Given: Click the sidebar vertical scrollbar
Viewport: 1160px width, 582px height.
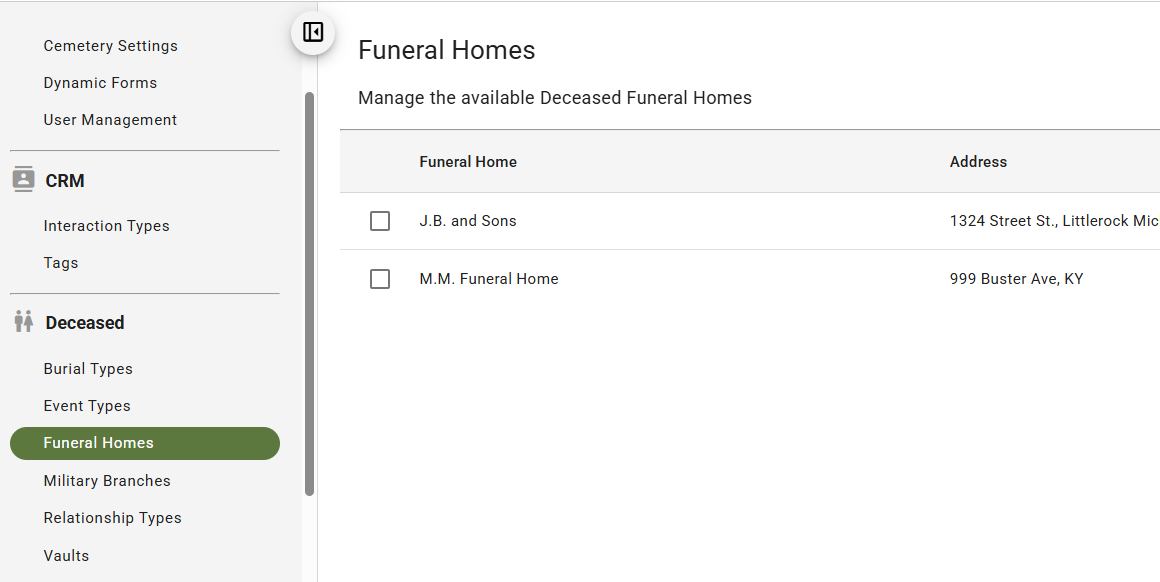Looking at the screenshot, I should tap(310, 294).
